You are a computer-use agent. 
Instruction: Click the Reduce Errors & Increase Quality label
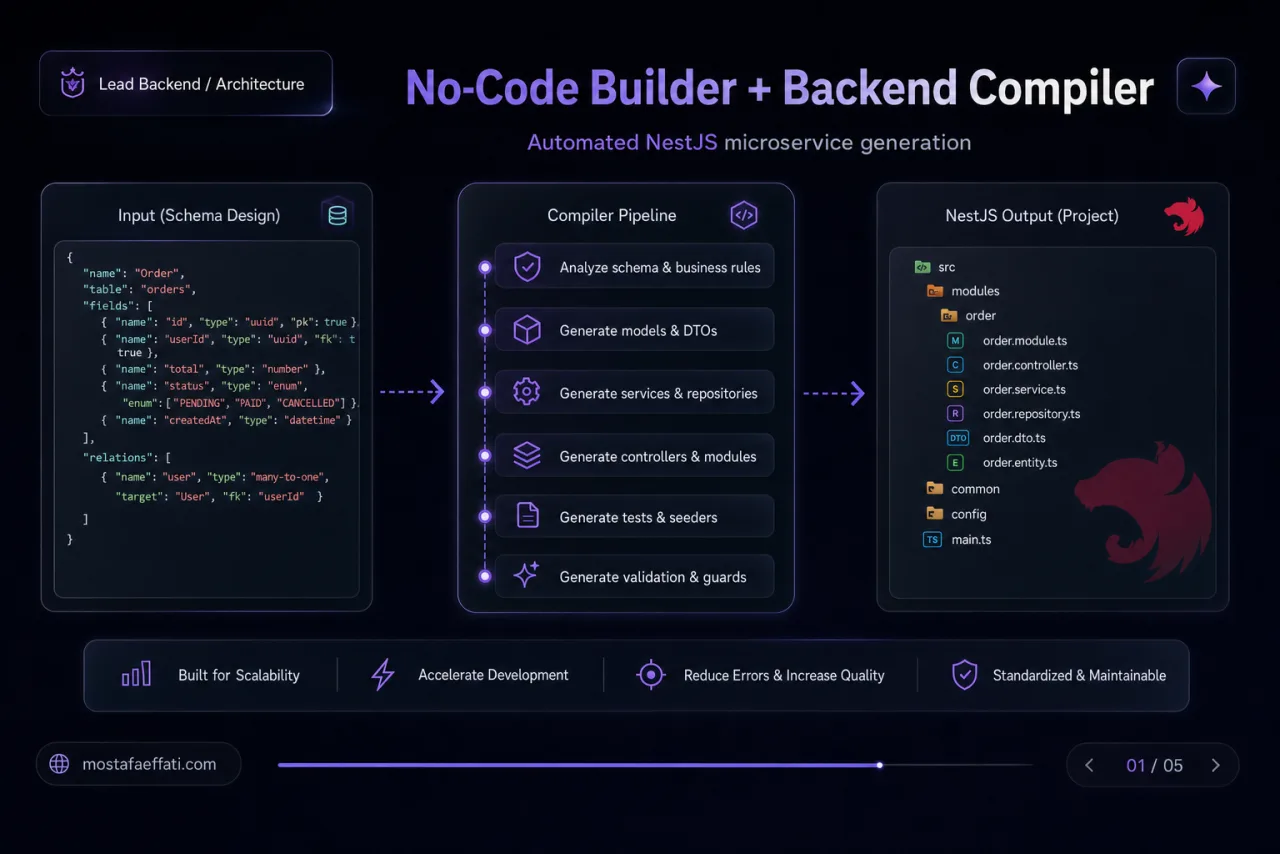784,675
